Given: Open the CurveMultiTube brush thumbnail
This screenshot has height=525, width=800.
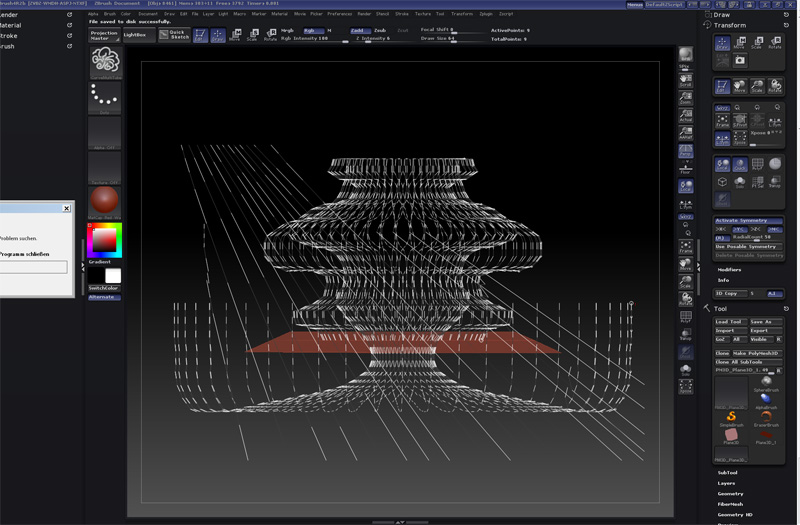Looking at the screenshot, I should click(x=106, y=63).
